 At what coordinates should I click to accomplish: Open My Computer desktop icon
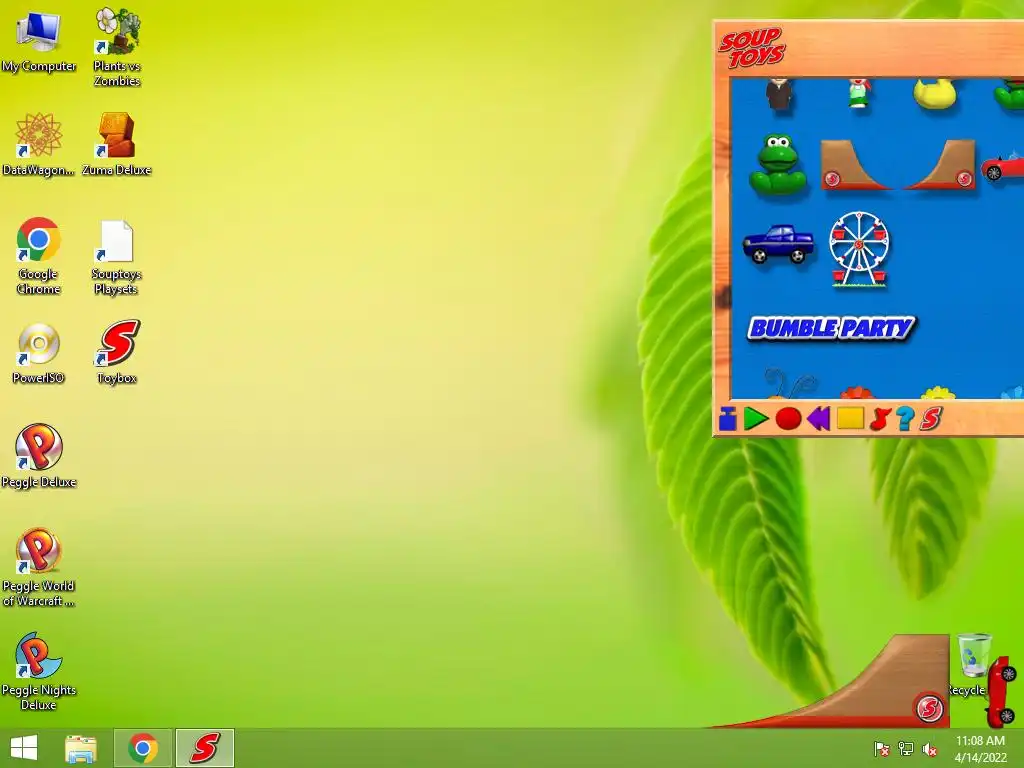(39, 42)
